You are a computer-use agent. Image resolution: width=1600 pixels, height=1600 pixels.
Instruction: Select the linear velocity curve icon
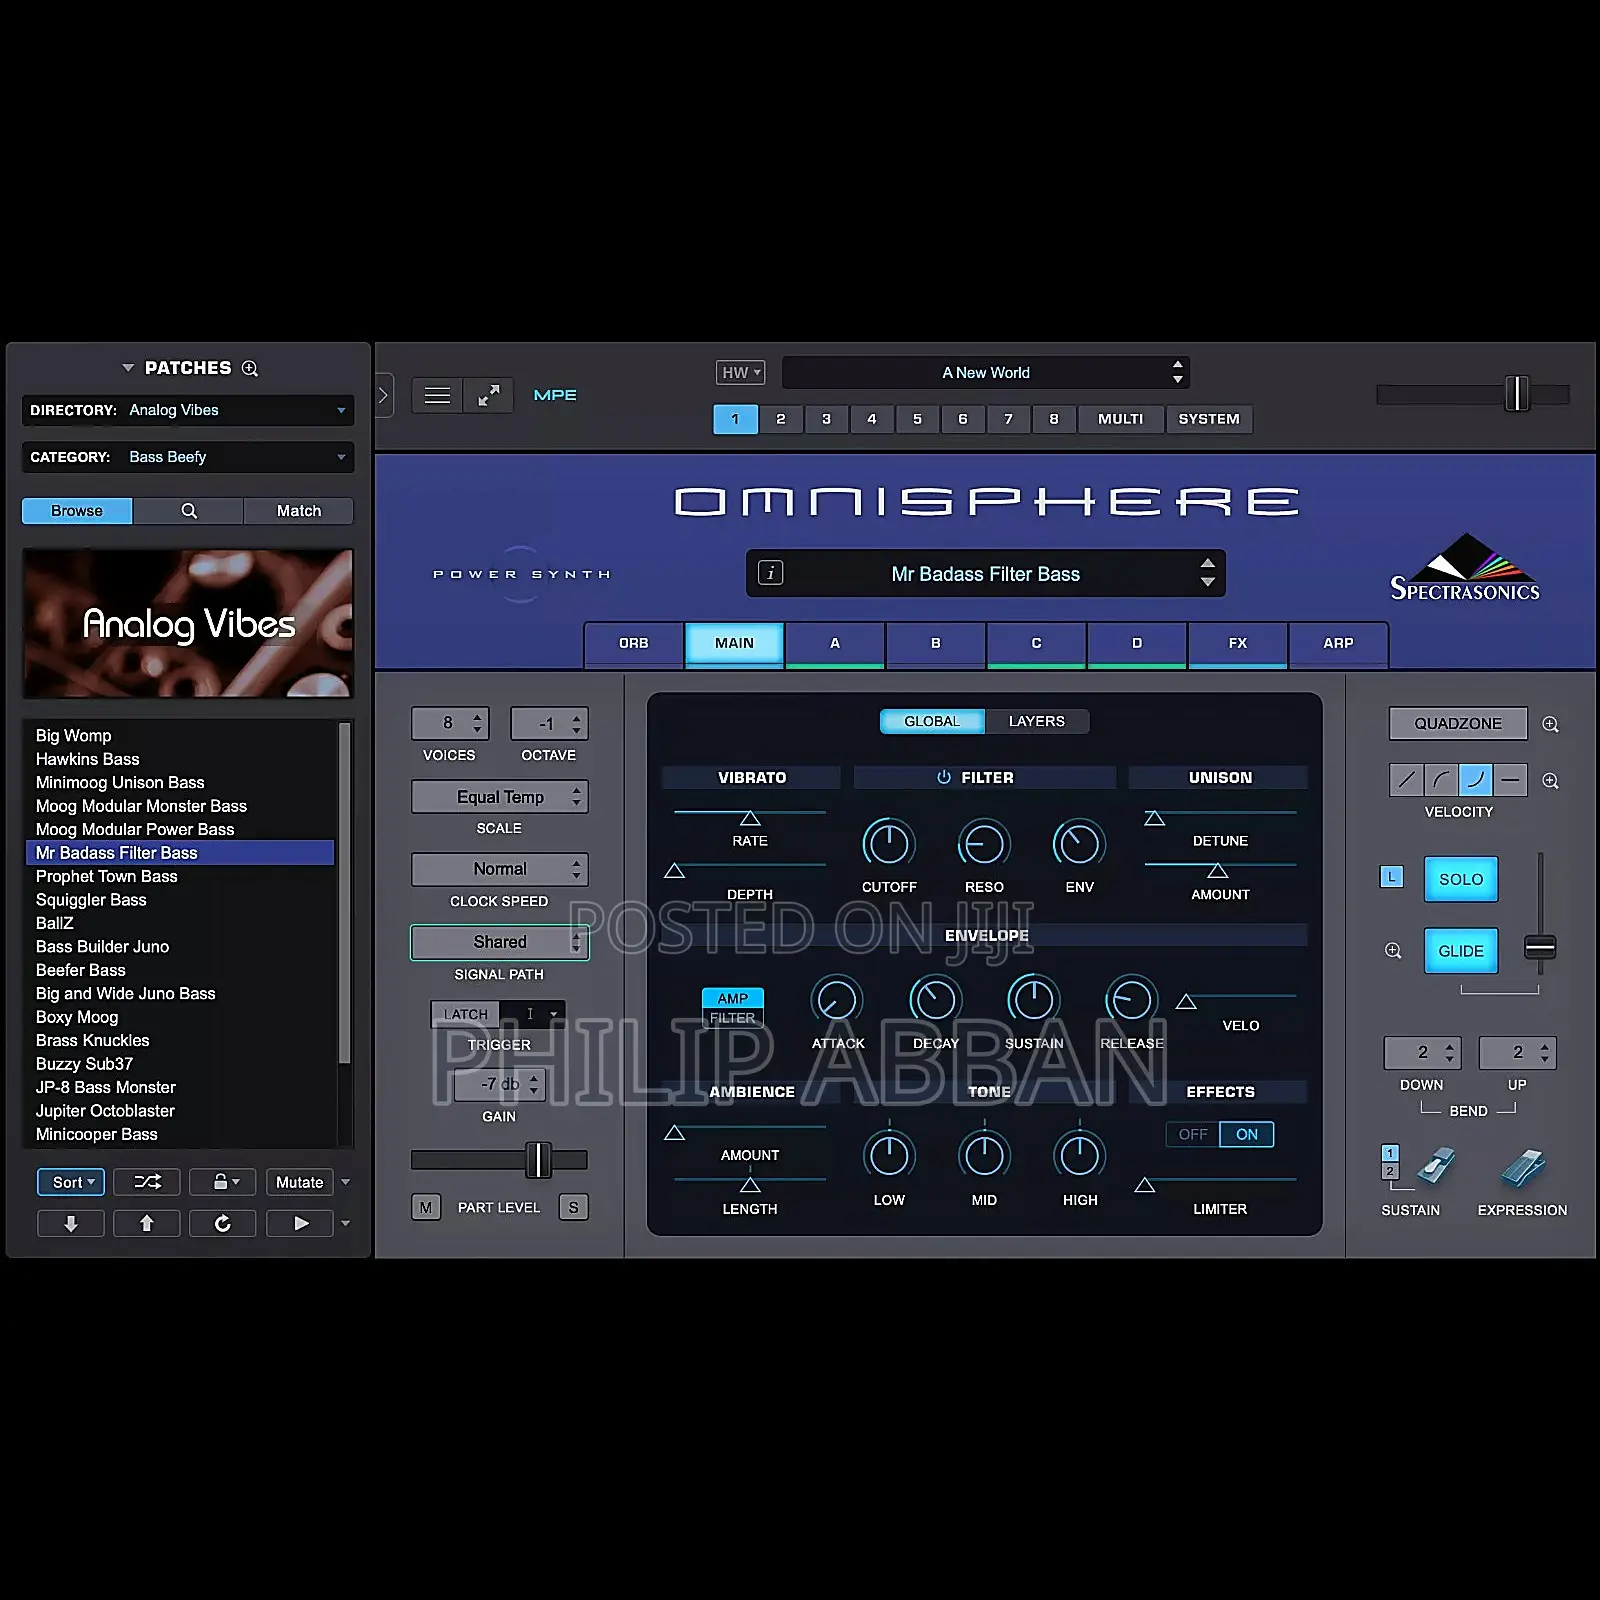[1406, 779]
